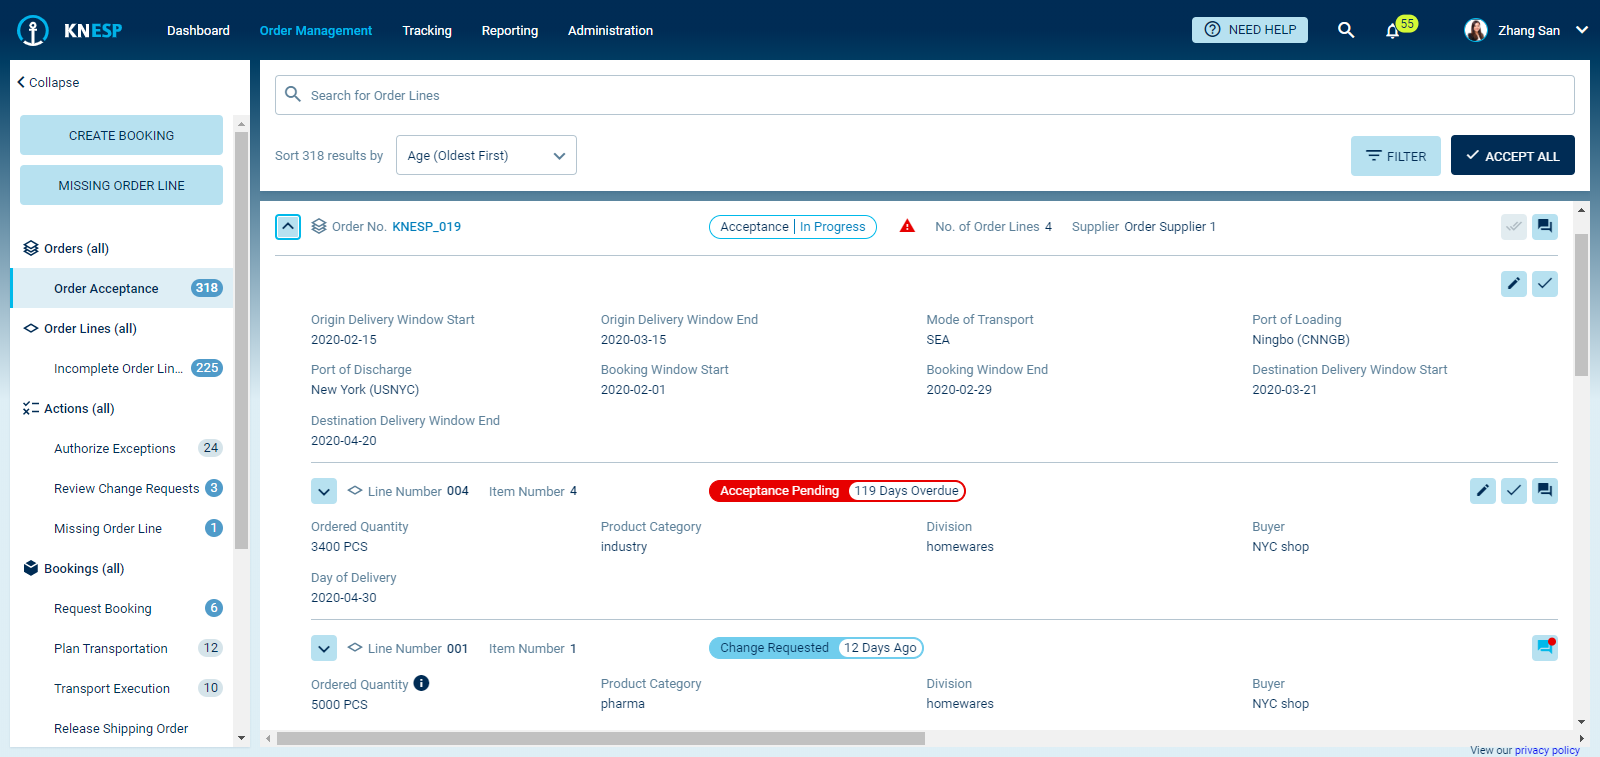
Task: Expand Line Number 004 chevron
Action: 324,491
